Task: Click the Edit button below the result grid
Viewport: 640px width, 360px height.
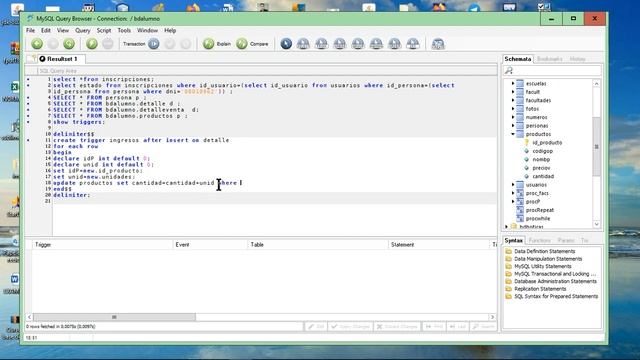Action: [316, 327]
